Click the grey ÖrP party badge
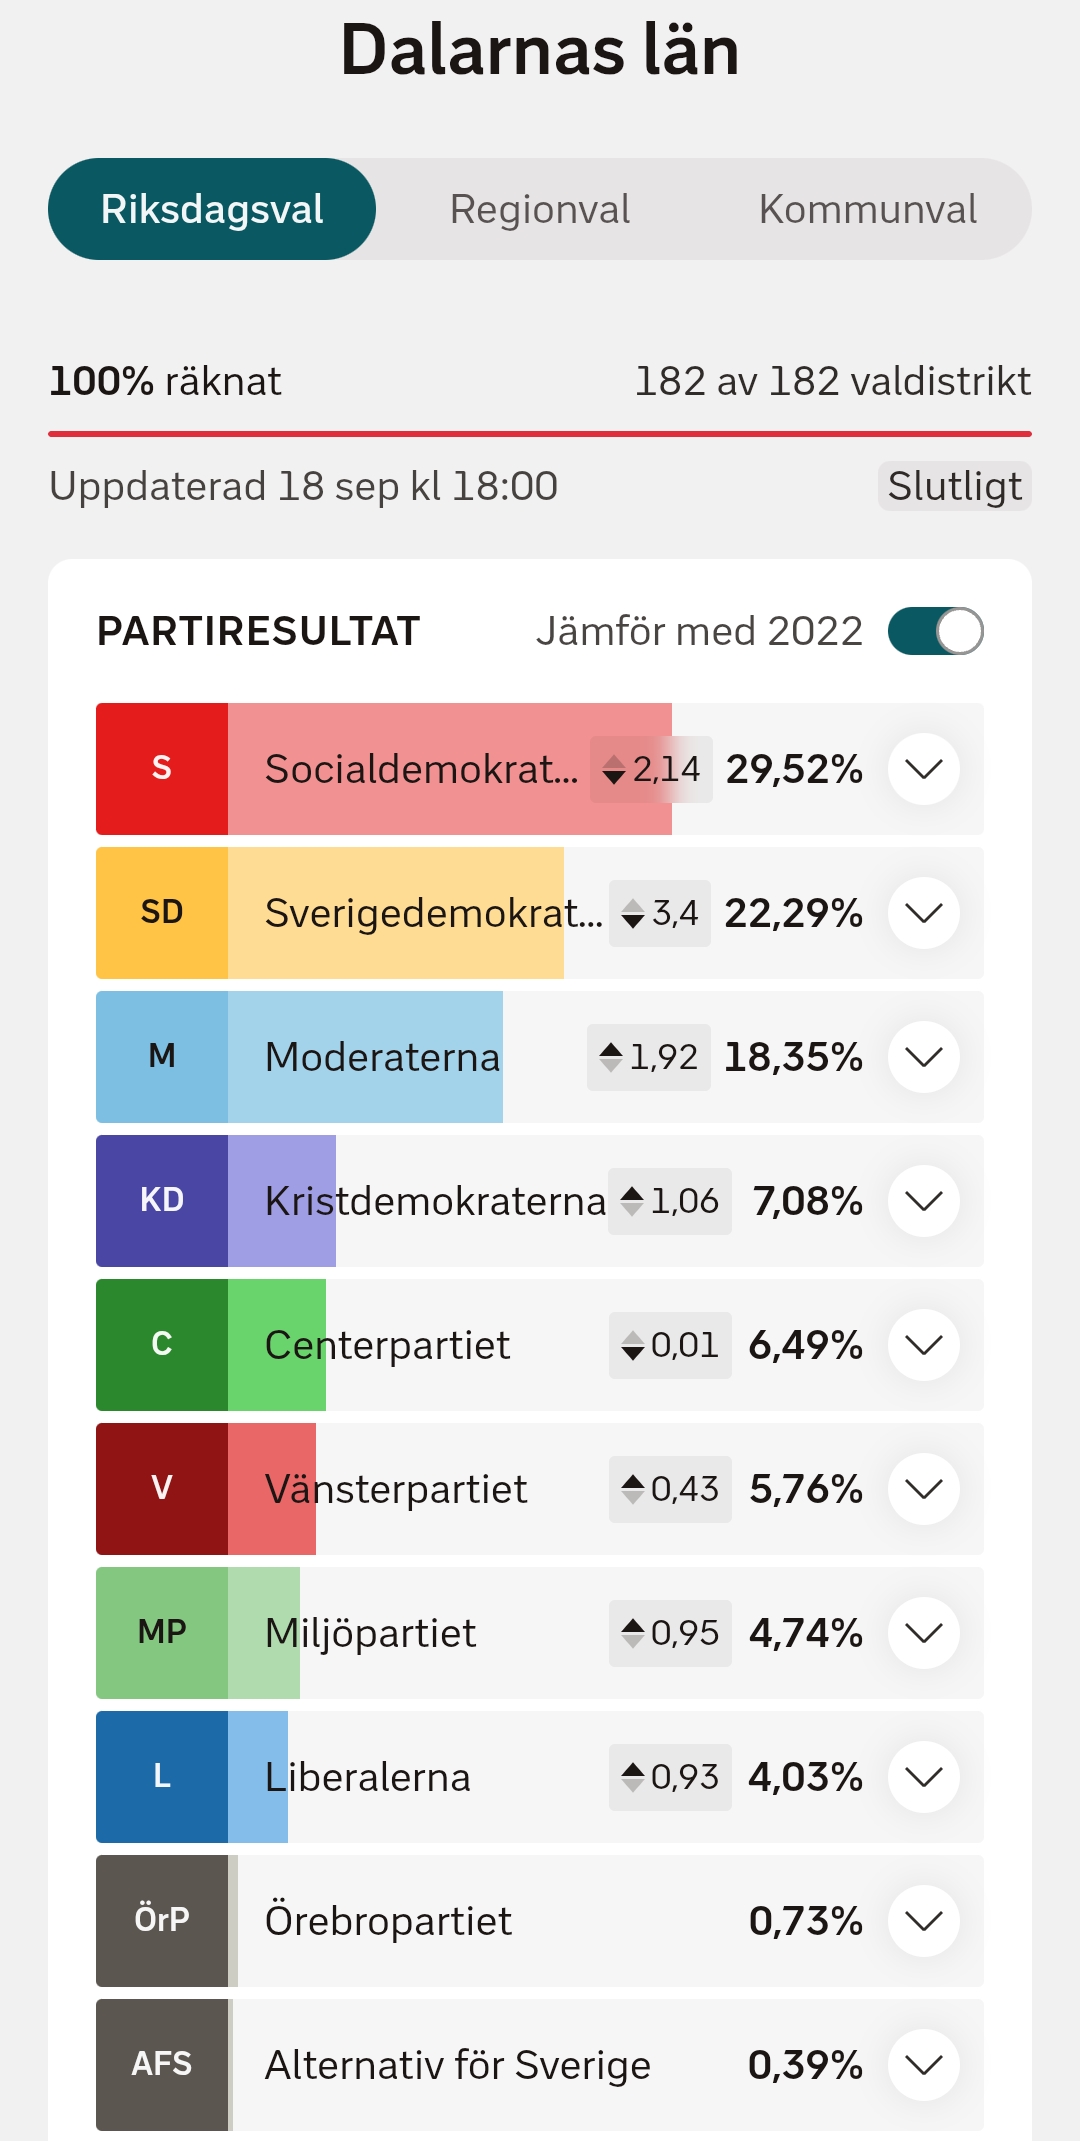 click(x=162, y=1921)
